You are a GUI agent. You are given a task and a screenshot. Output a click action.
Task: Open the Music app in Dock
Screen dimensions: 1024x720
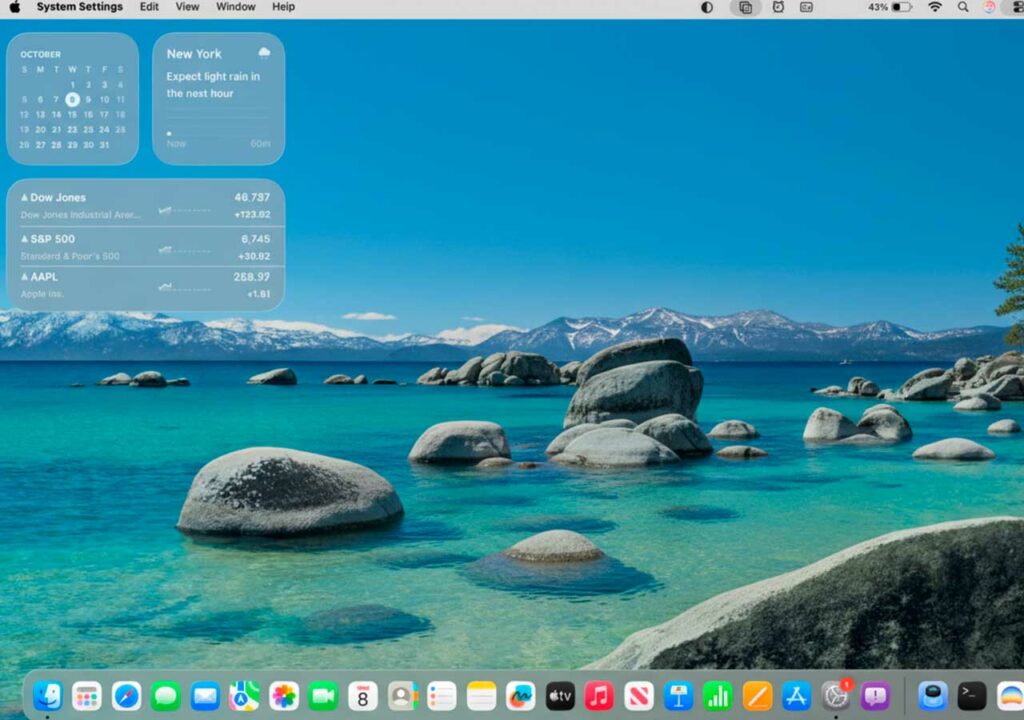(599, 695)
